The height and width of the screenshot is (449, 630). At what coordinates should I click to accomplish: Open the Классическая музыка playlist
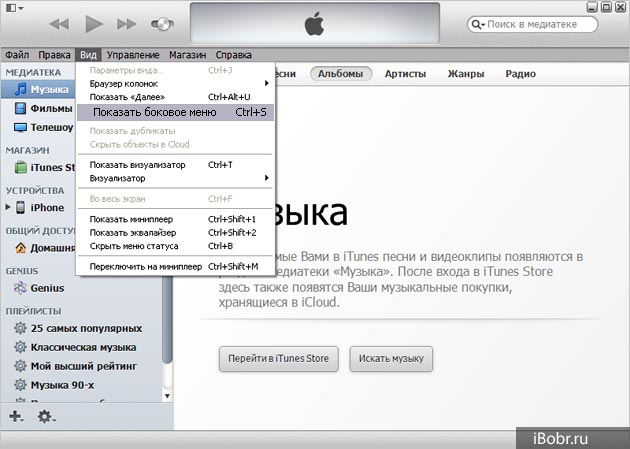84,347
